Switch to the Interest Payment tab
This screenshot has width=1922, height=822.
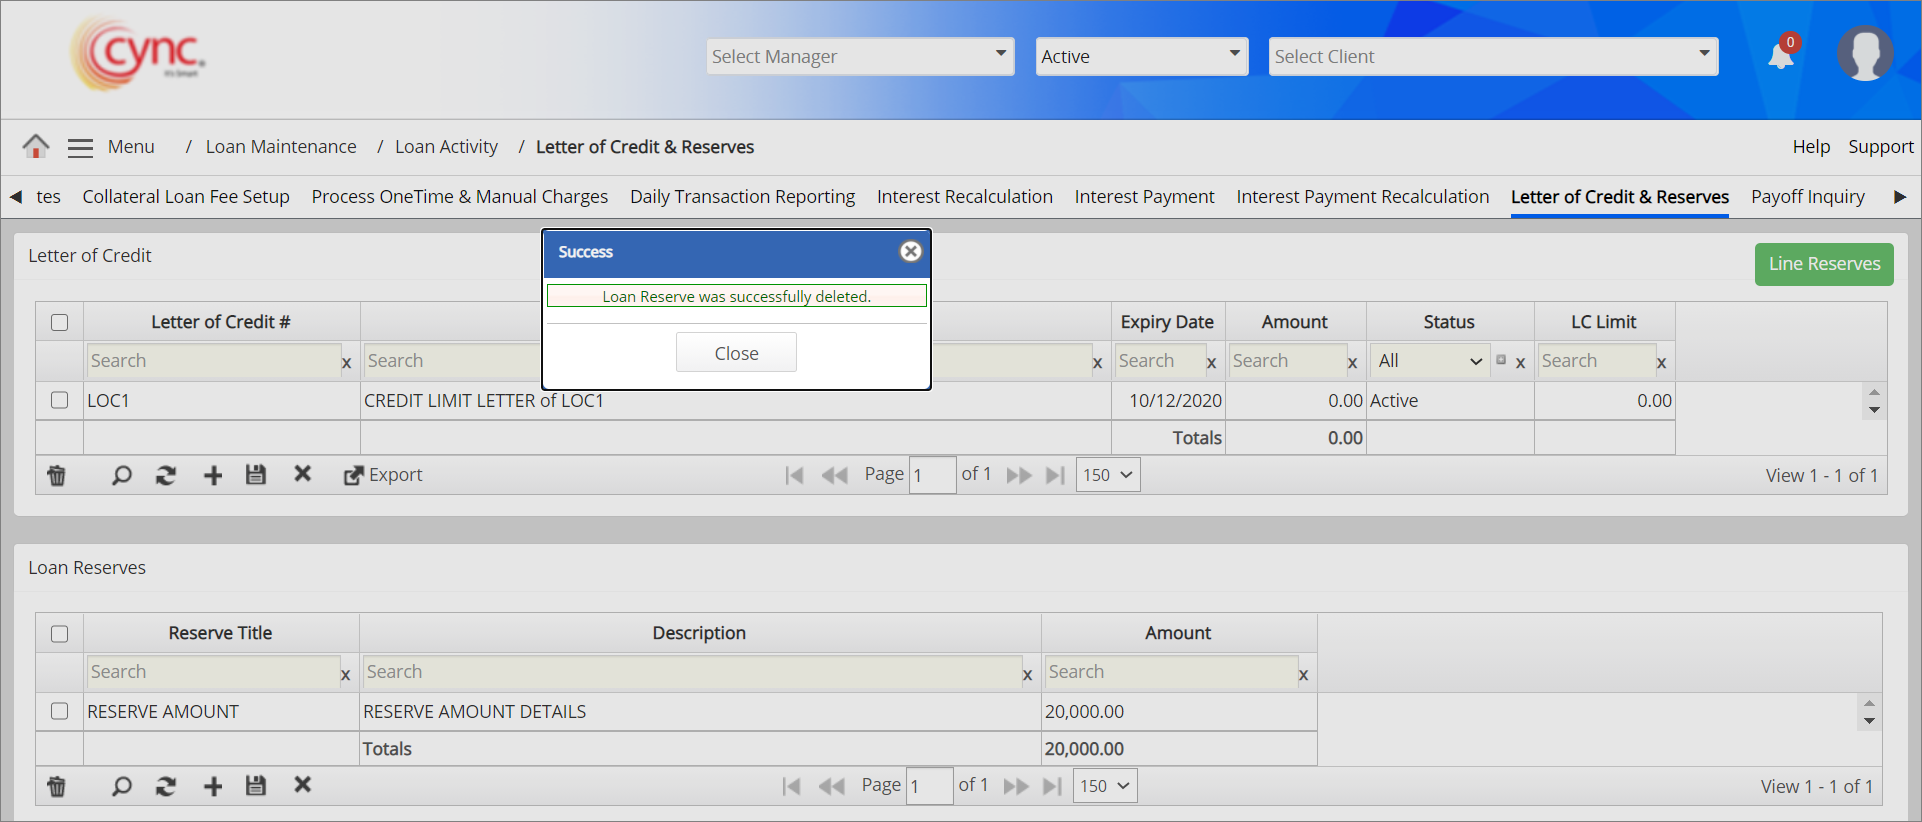1144,197
